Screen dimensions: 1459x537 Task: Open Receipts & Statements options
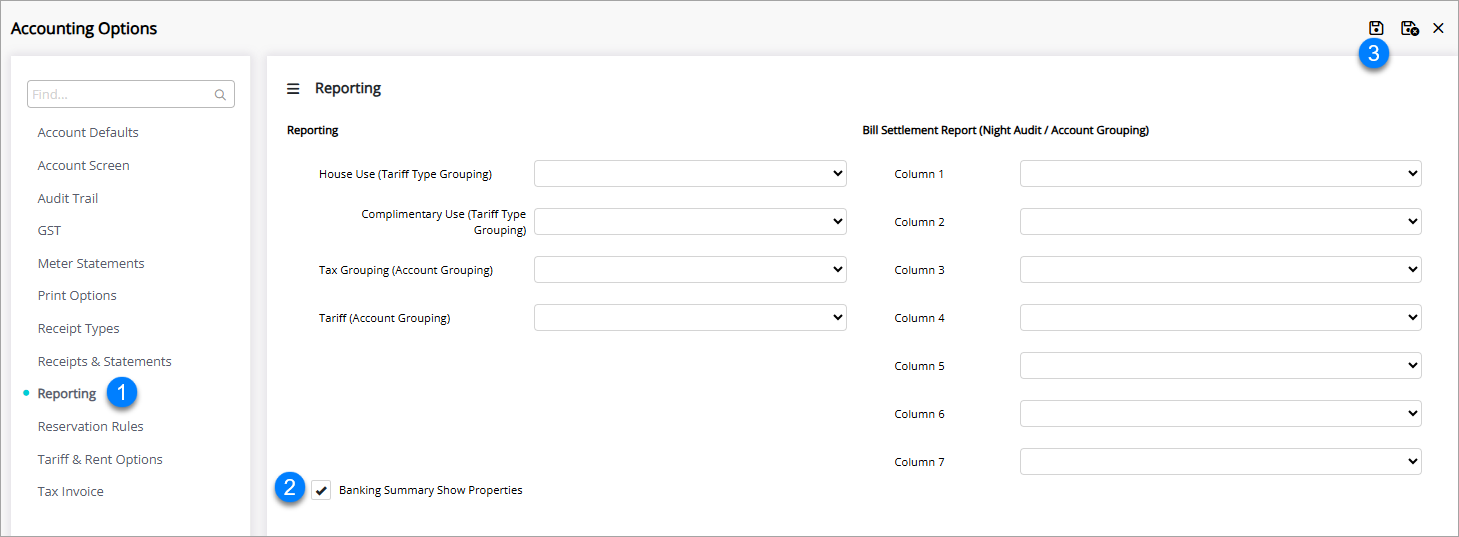click(x=104, y=361)
